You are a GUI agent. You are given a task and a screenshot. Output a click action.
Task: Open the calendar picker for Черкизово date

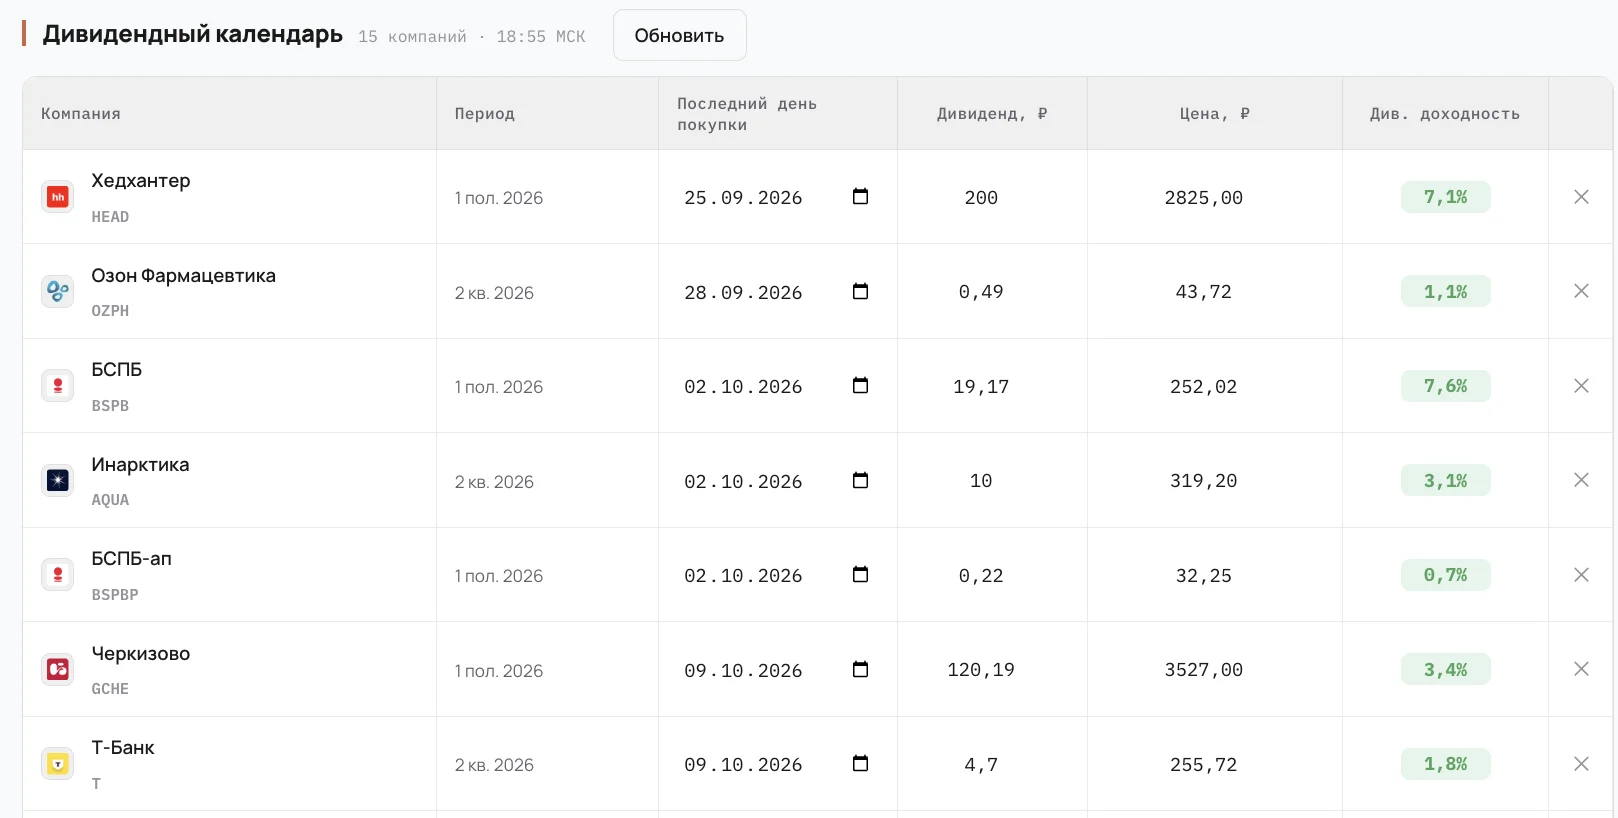[x=860, y=669]
